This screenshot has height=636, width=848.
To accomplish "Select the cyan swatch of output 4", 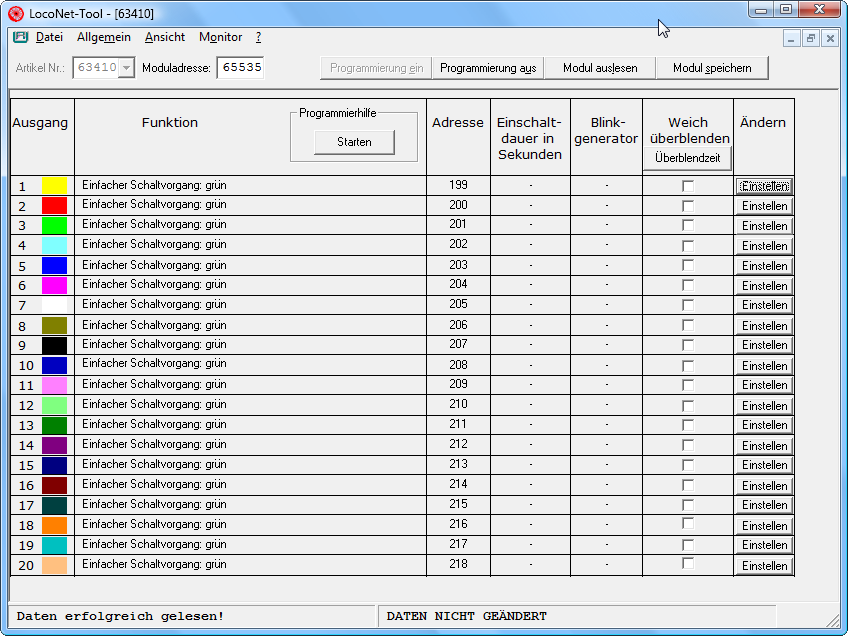I will (x=55, y=245).
